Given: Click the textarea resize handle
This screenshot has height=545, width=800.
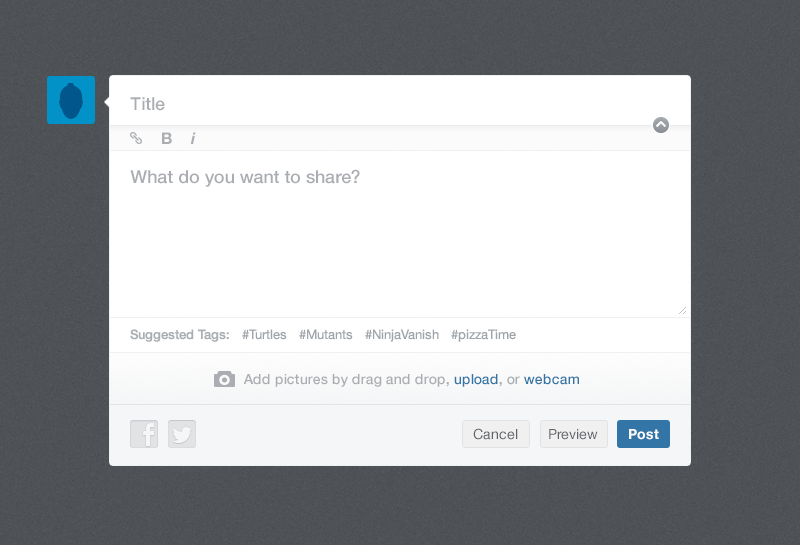Looking at the screenshot, I should [x=682, y=310].
